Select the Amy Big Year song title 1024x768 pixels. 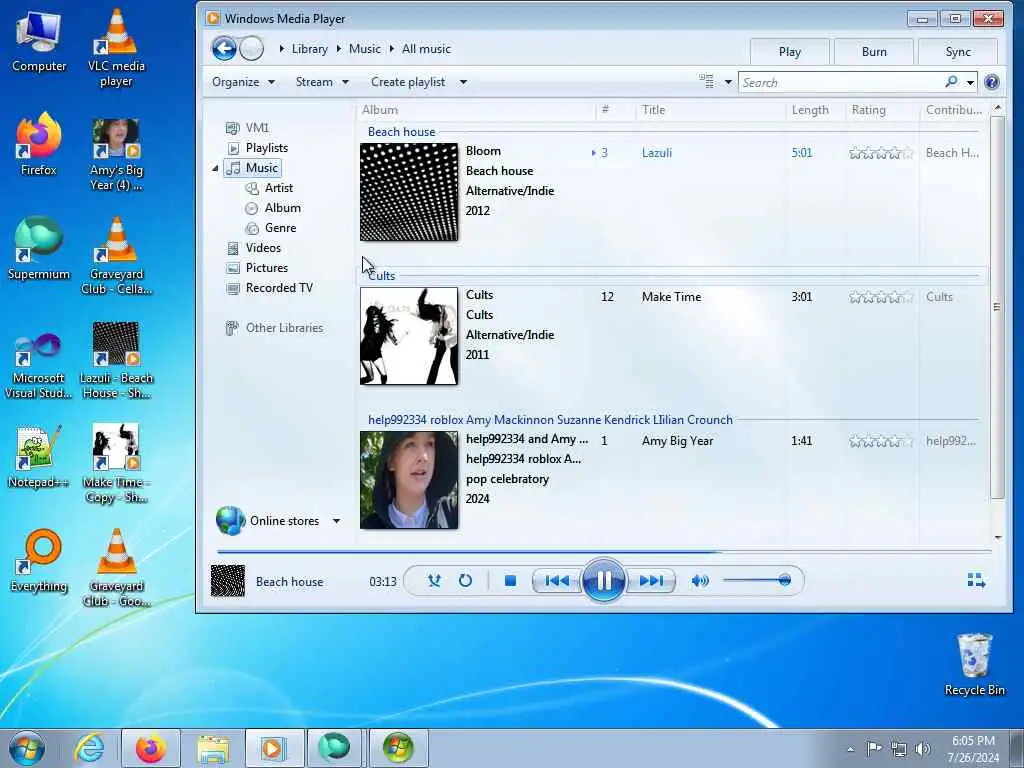point(677,441)
